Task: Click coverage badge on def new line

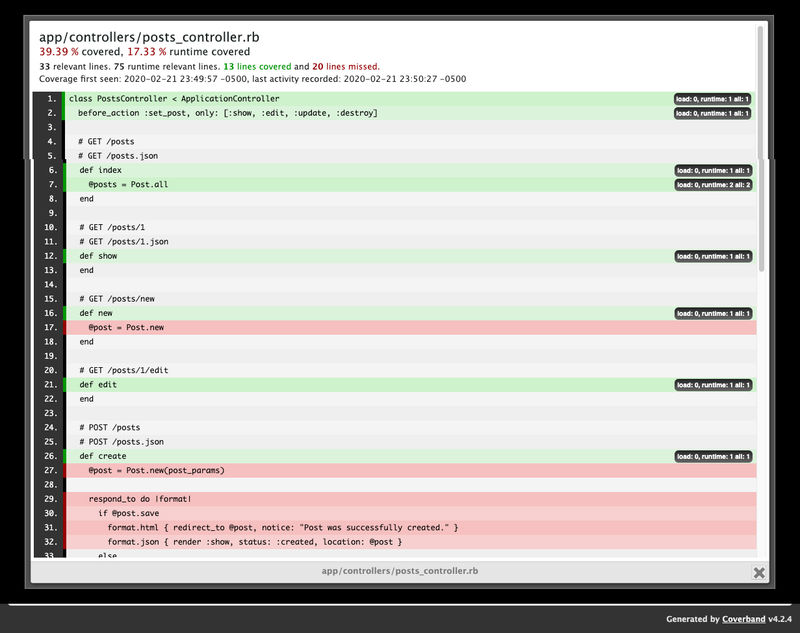Action: [x=713, y=313]
